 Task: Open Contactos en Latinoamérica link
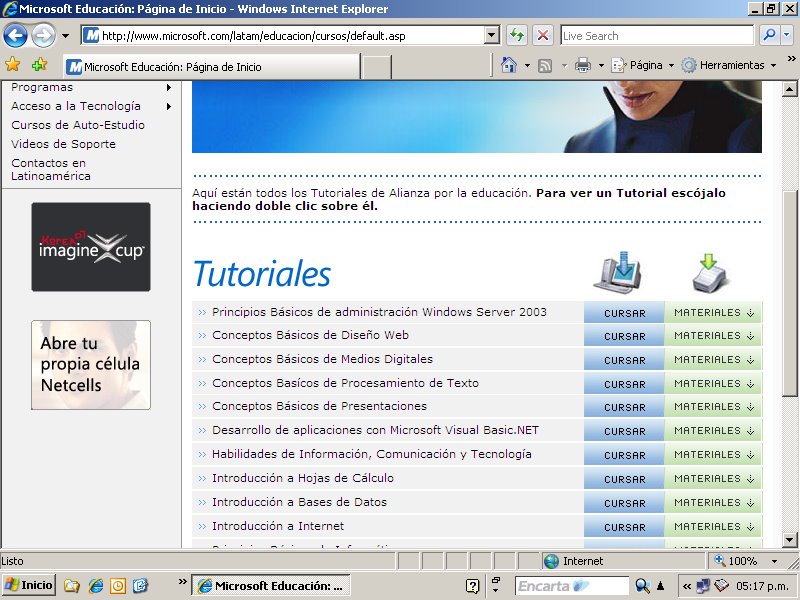point(51,169)
